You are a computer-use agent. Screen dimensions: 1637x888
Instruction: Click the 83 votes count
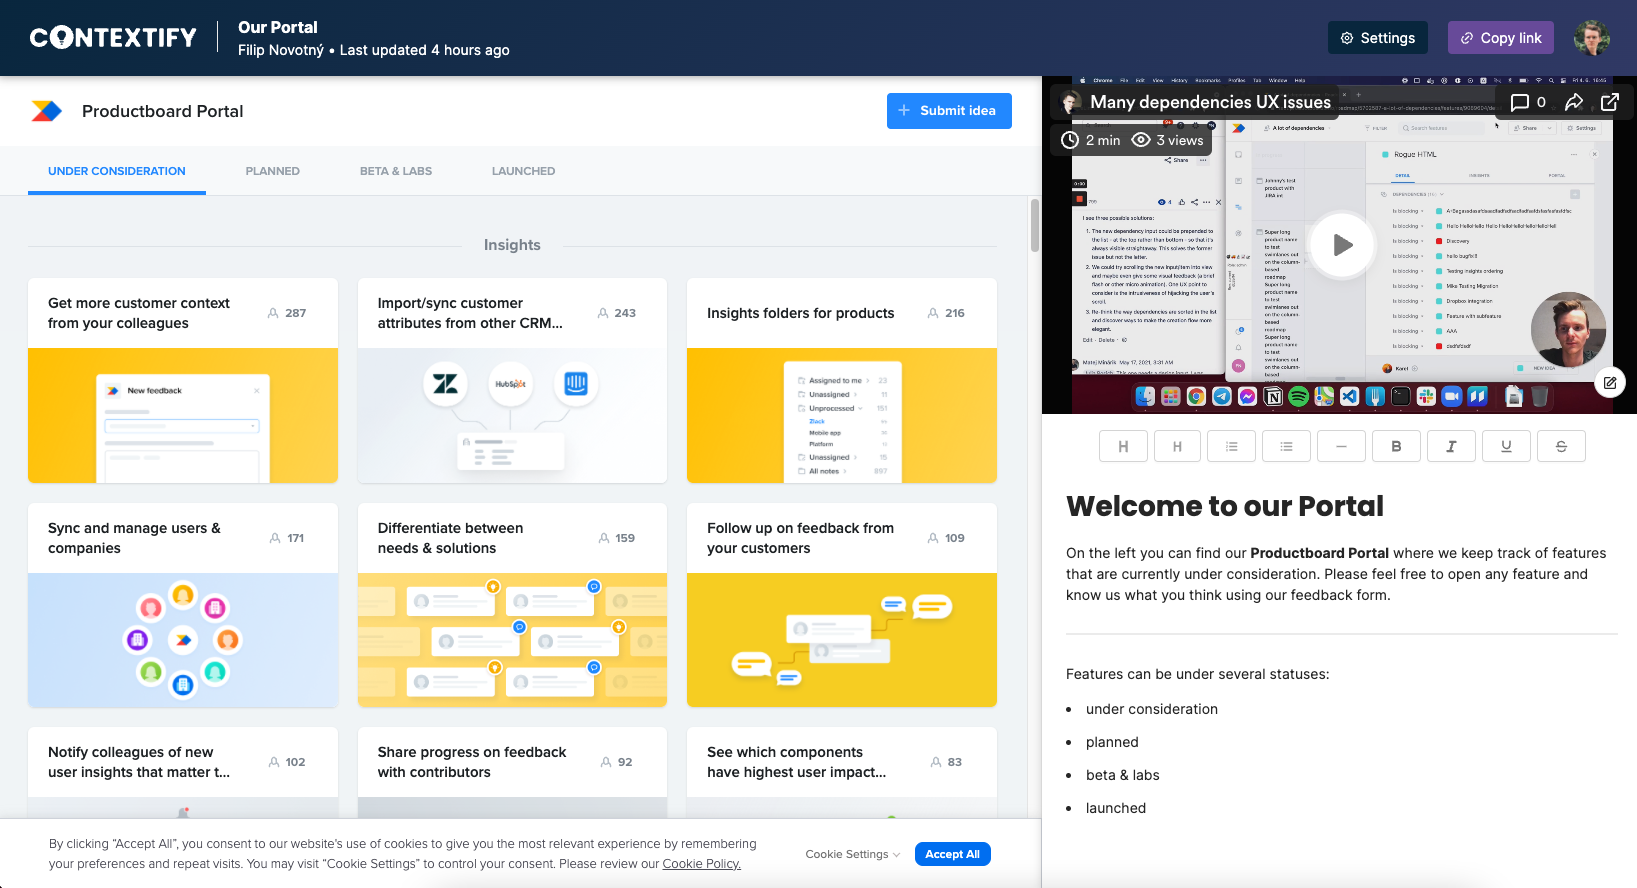click(x=946, y=762)
